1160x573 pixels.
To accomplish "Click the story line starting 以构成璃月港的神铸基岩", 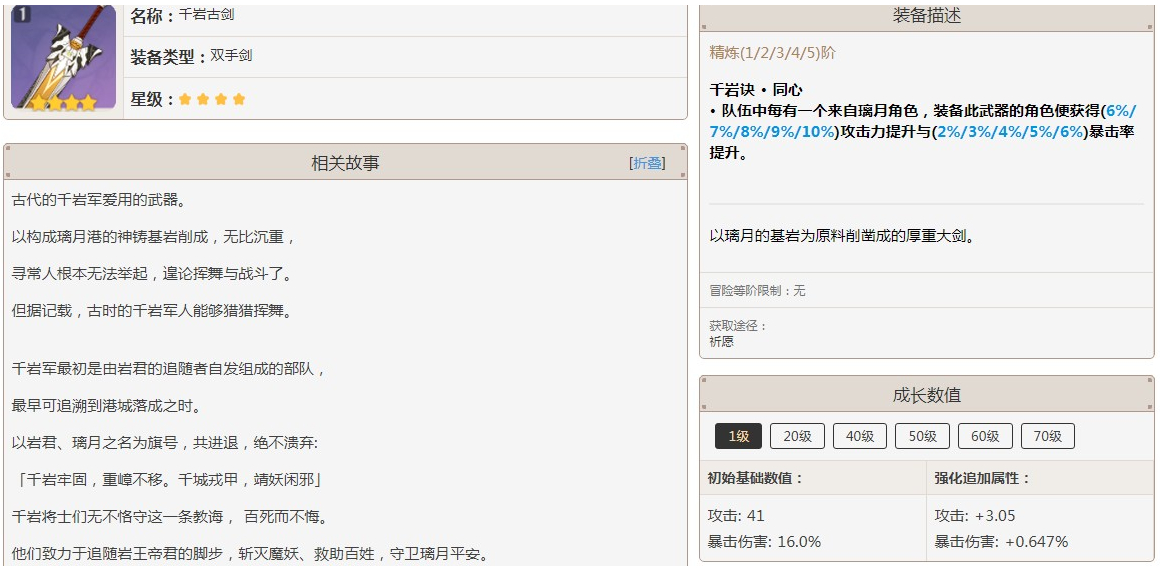I will [154, 237].
